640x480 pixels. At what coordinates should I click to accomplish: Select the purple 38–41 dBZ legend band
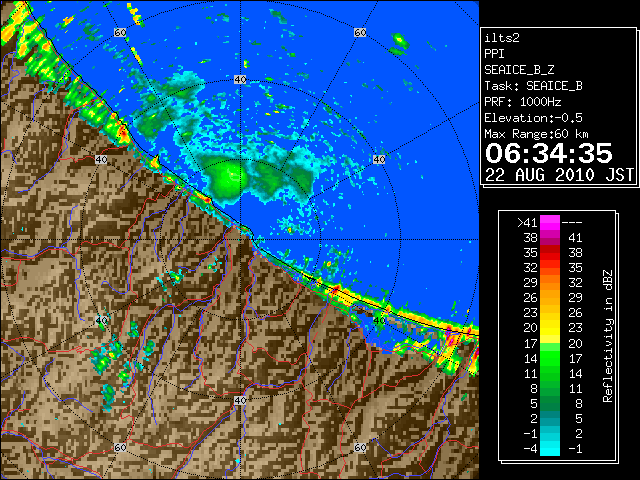[x=550, y=238]
